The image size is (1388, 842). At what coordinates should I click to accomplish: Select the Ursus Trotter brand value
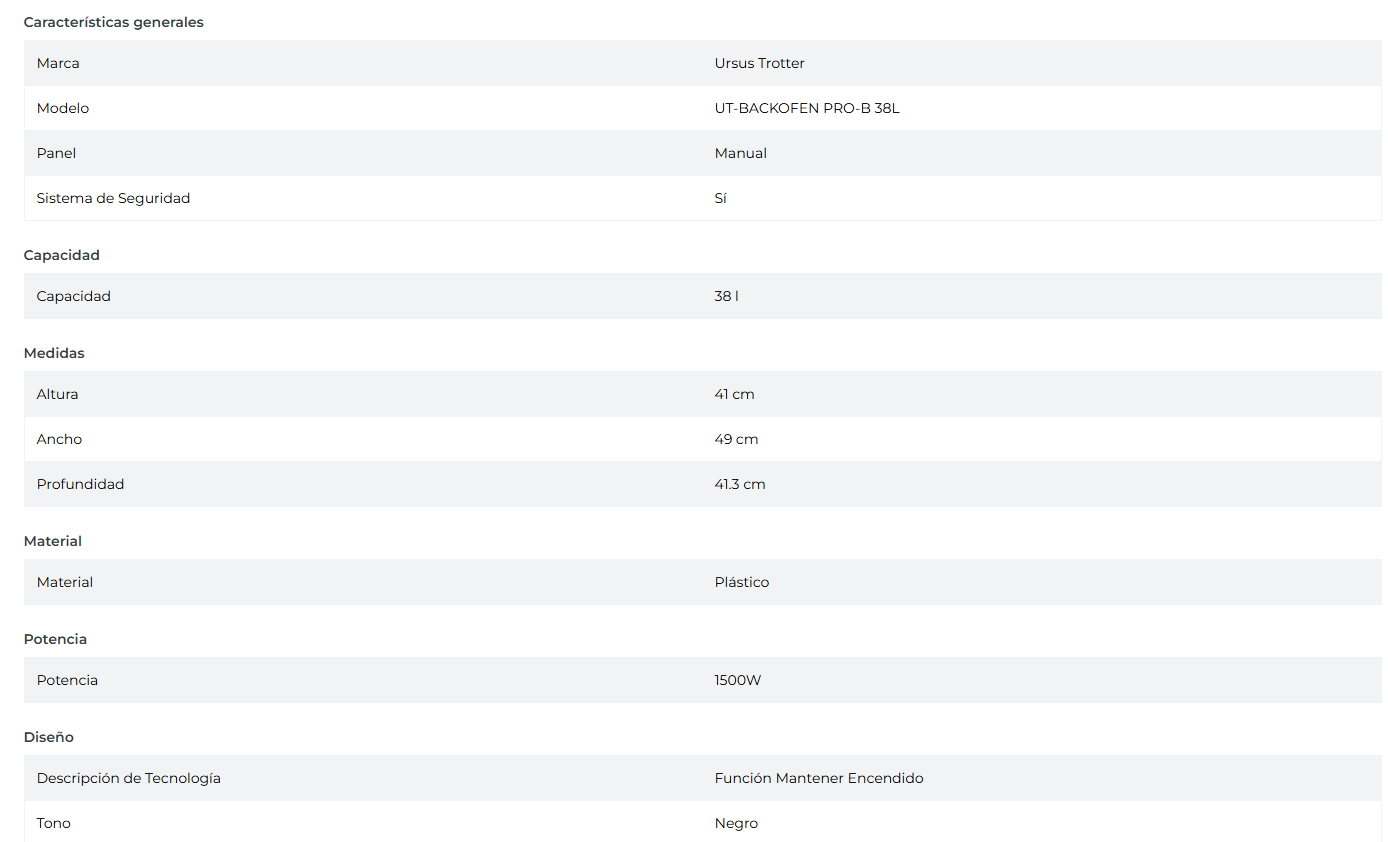759,63
